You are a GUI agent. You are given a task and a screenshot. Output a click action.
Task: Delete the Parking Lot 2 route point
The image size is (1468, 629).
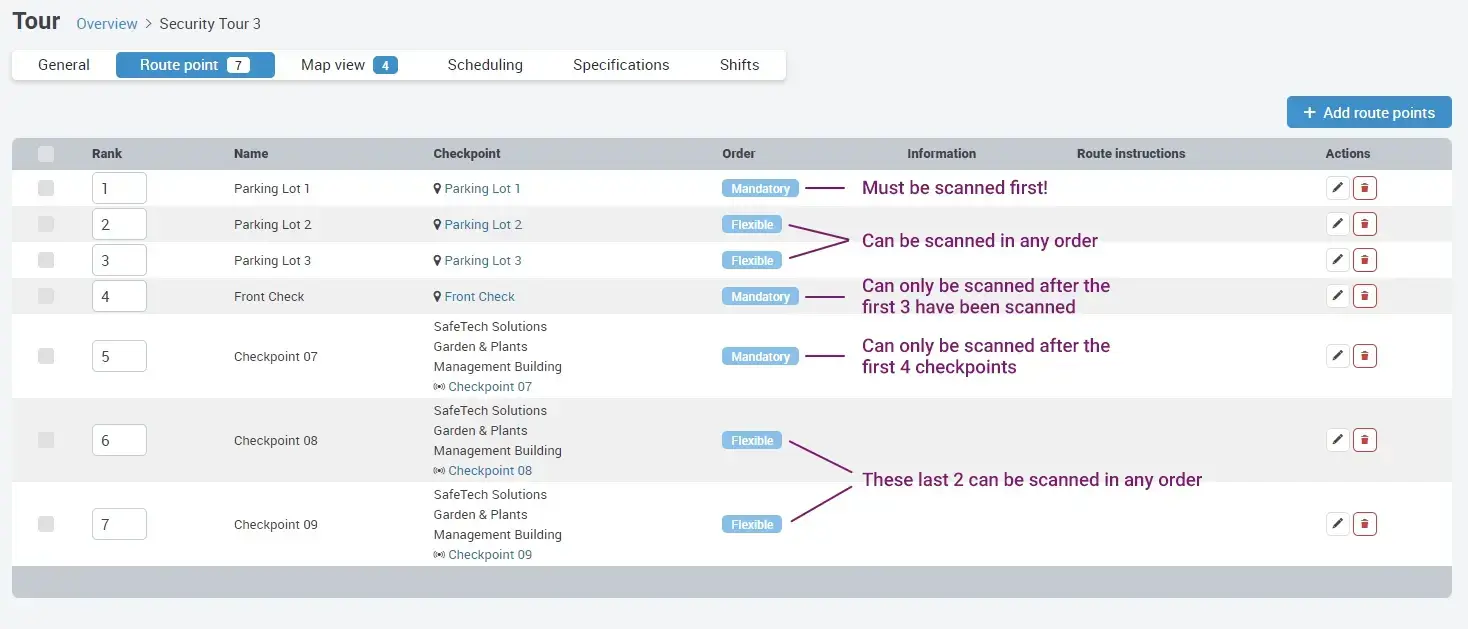click(1364, 224)
